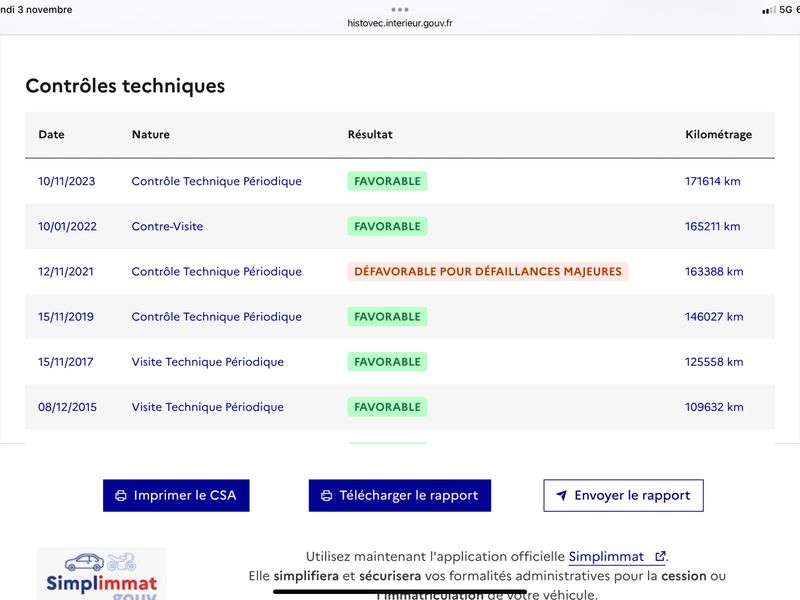Tap the three dots above the address bar
Screen dimensions: 800x600
click(400, 10)
